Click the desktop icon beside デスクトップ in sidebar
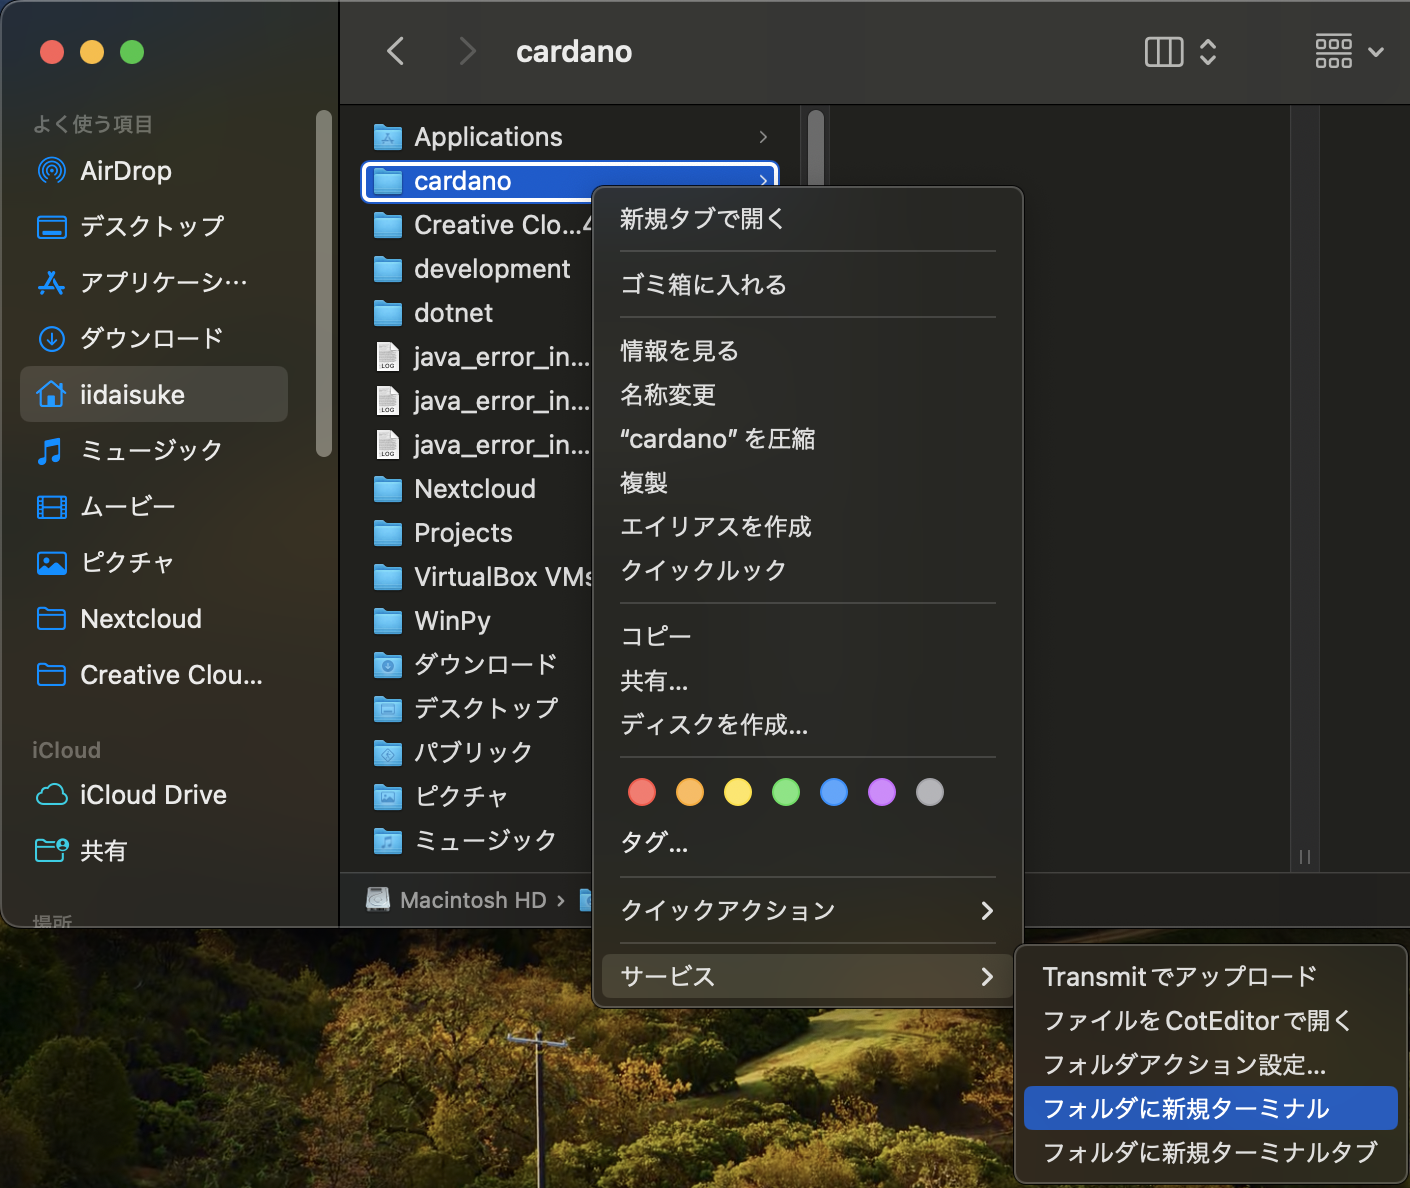This screenshot has width=1410, height=1188. click(52, 227)
